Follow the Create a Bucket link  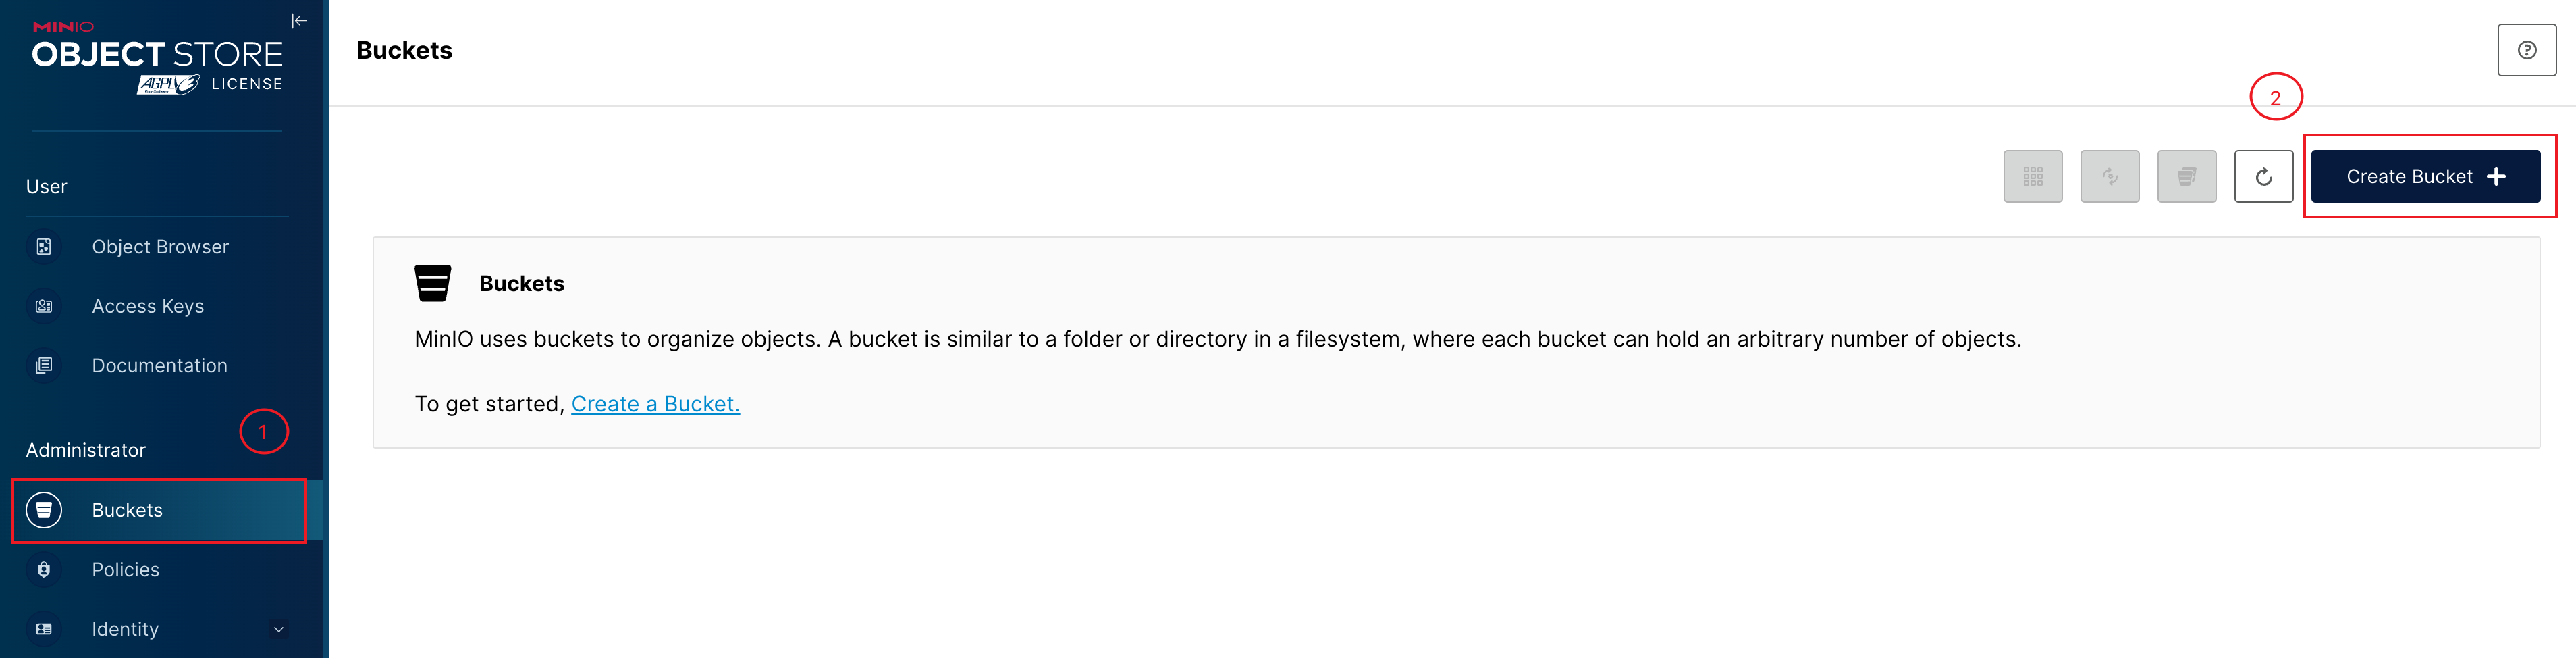655,404
